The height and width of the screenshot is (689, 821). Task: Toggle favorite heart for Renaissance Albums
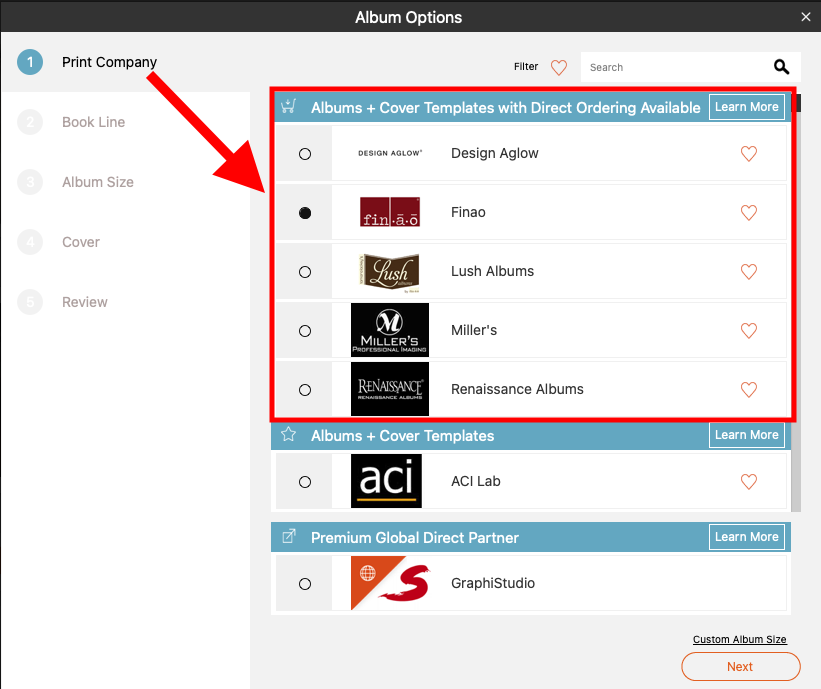[748, 390]
